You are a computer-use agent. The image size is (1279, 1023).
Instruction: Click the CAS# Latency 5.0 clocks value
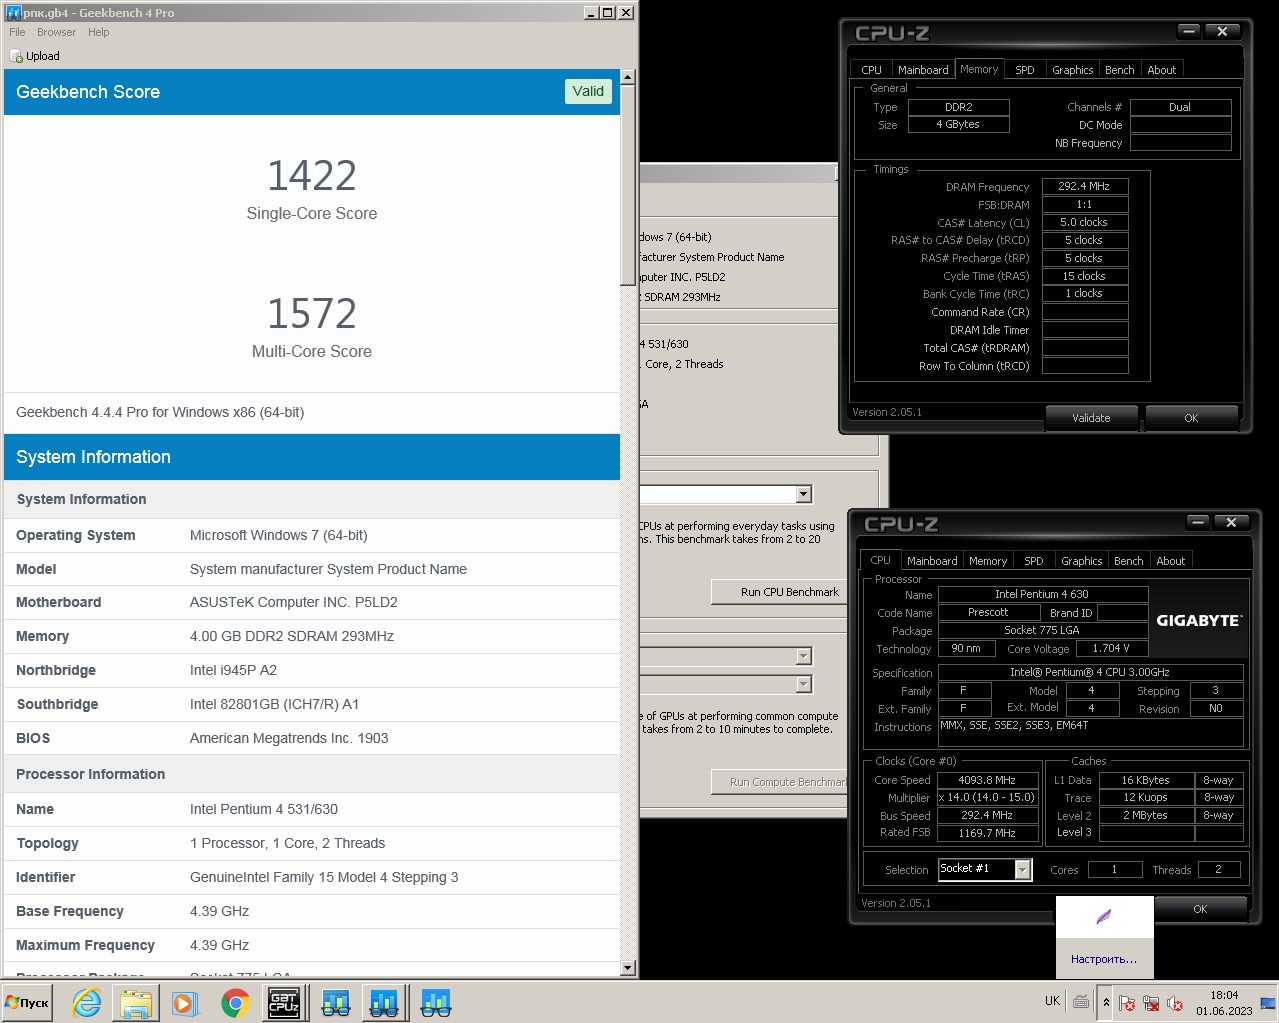pyautogui.click(x=1085, y=222)
